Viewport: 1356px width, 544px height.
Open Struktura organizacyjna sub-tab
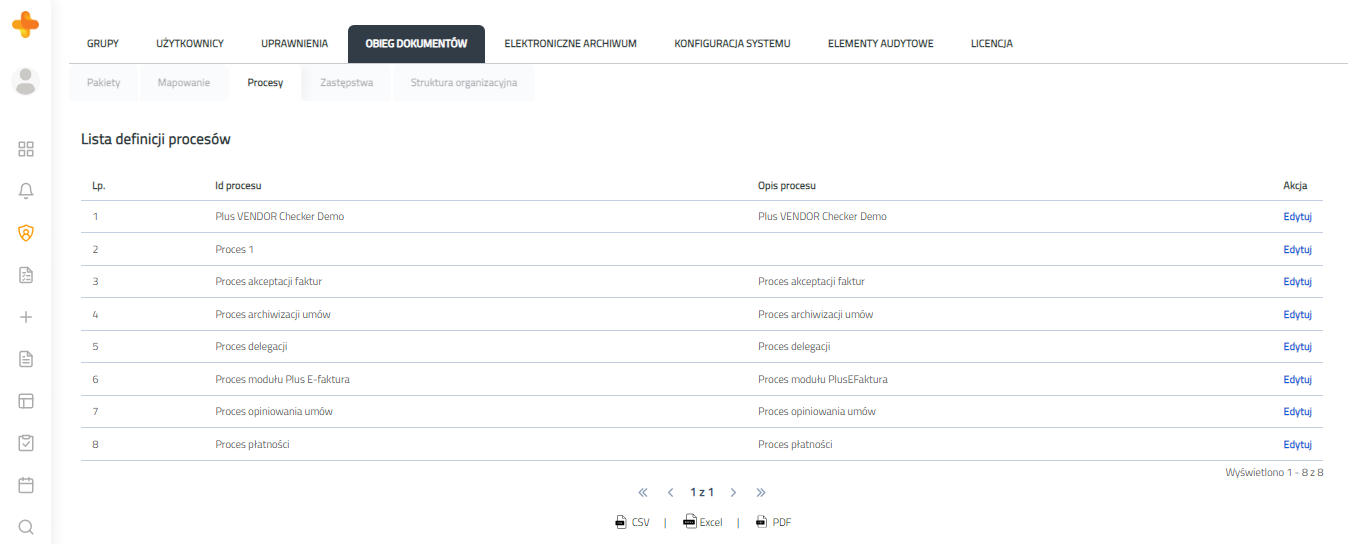point(464,83)
